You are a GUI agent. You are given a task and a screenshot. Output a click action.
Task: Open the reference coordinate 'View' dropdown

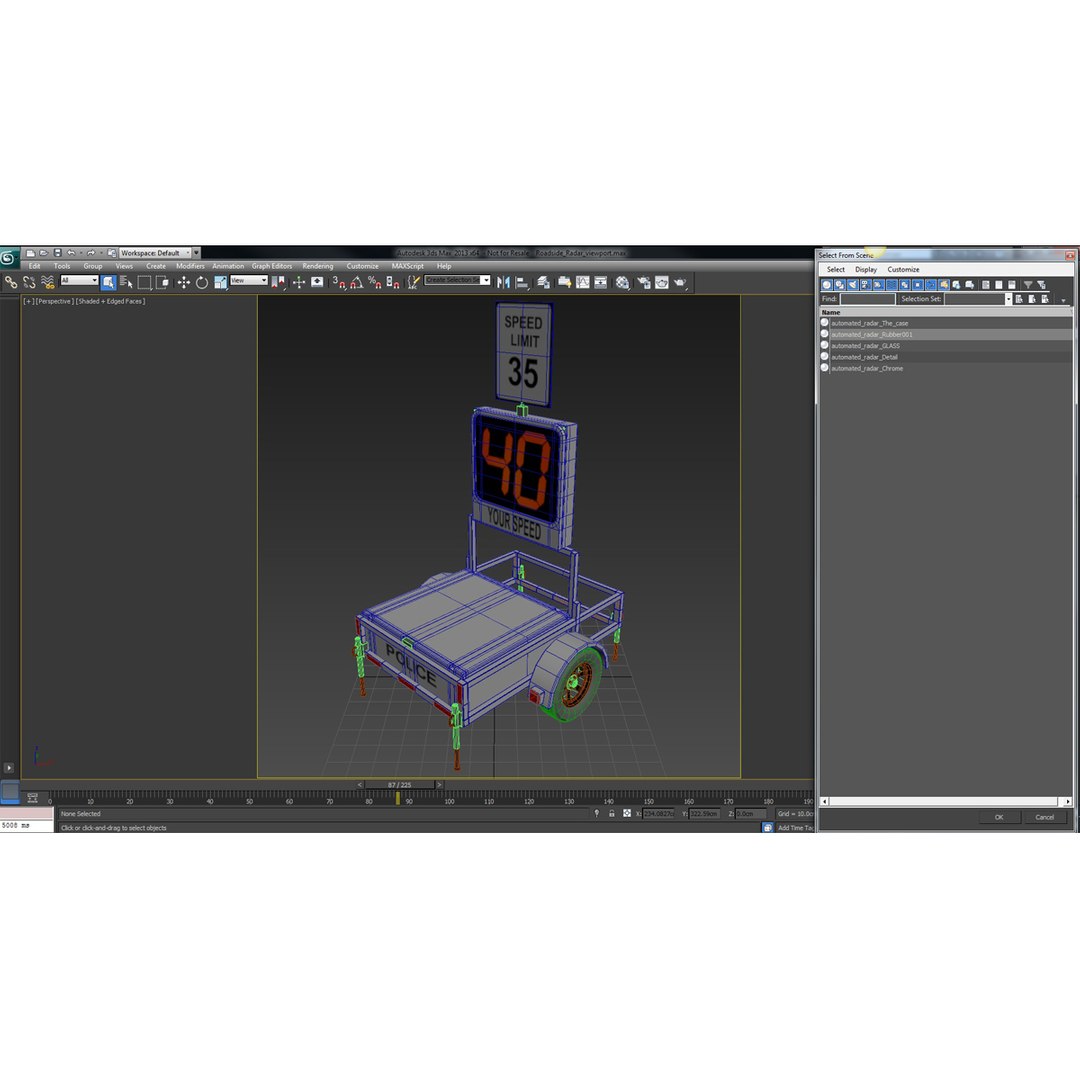249,280
